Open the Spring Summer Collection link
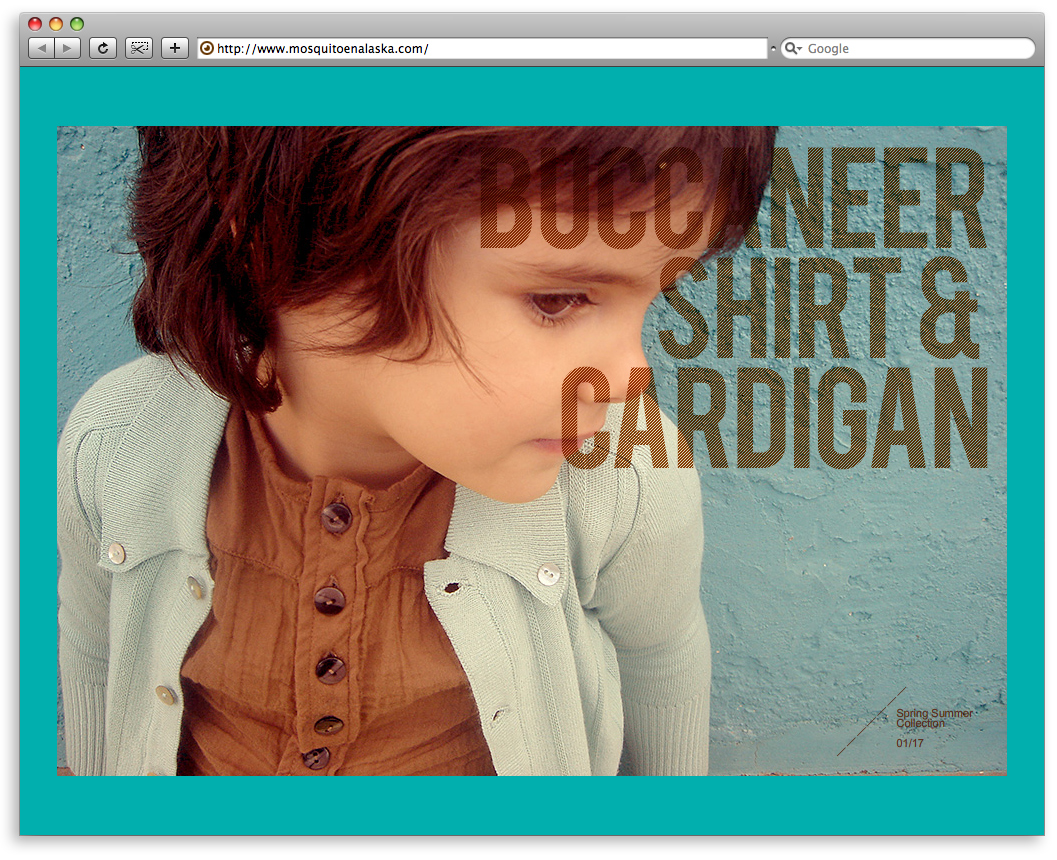Viewport: 1057px width, 860px height. (x=934, y=718)
